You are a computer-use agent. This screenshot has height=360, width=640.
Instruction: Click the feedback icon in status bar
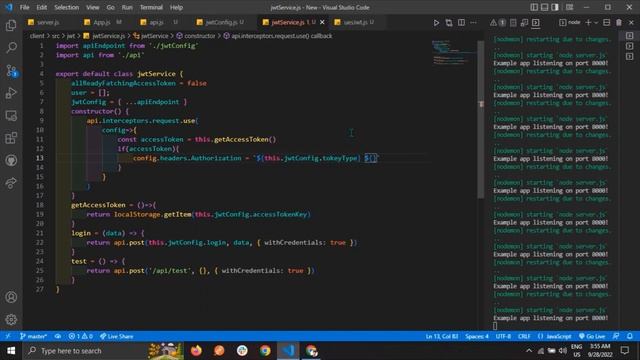pyautogui.click(x=616, y=336)
